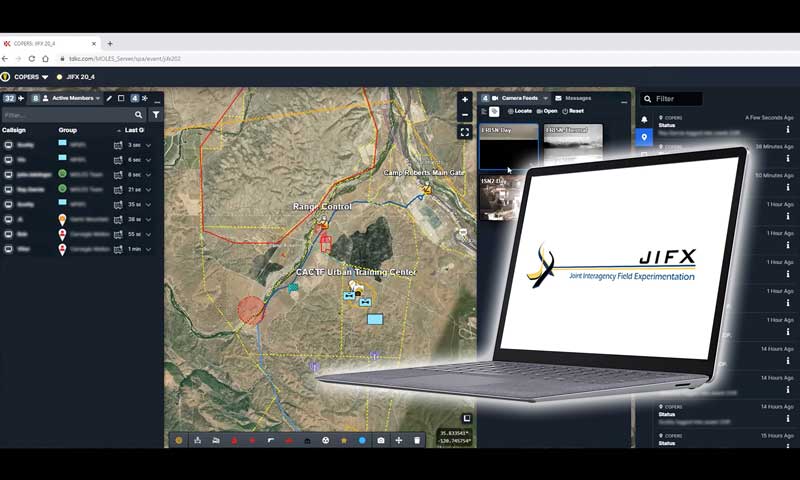
Task: Toggle the map overlay square at bottom right
Action: (x=466, y=418)
